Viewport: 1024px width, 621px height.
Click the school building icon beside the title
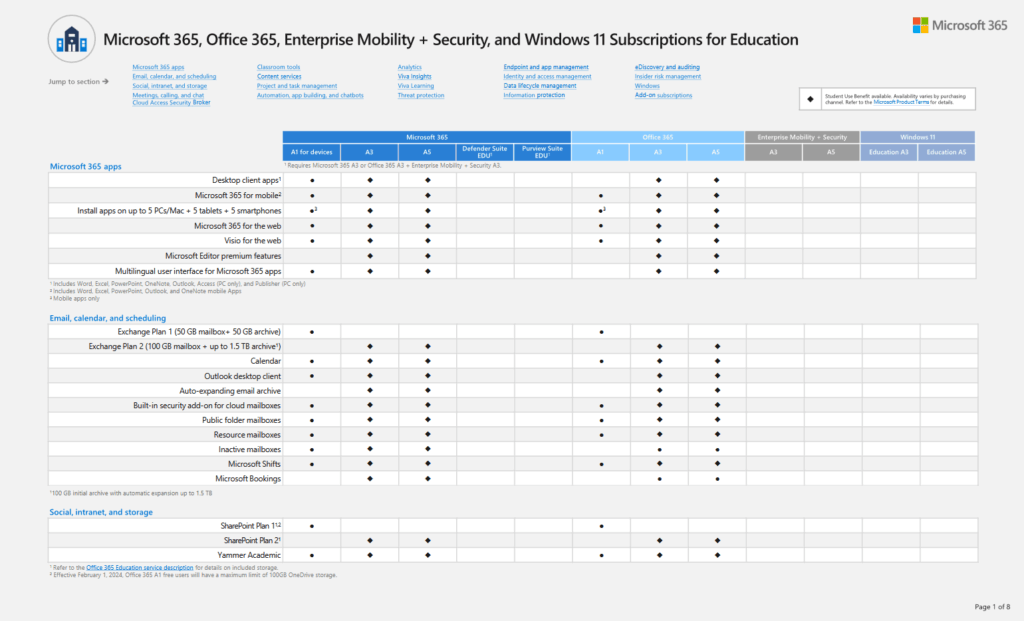click(x=71, y=39)
